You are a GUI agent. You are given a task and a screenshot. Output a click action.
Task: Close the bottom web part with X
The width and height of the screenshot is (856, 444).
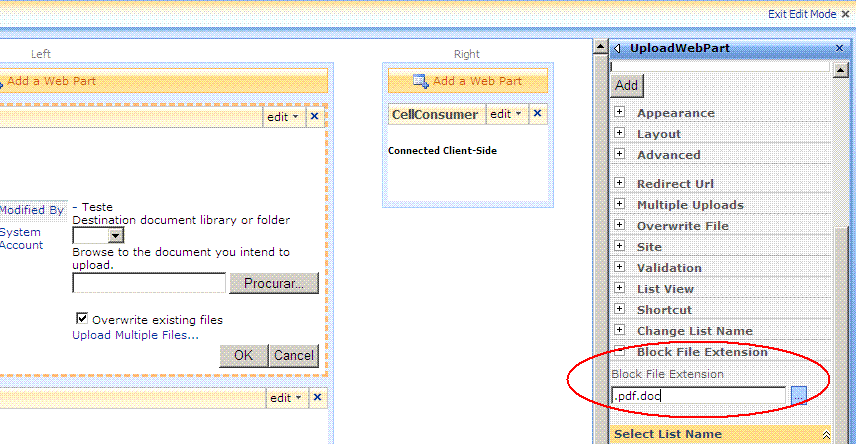(317, 398)
